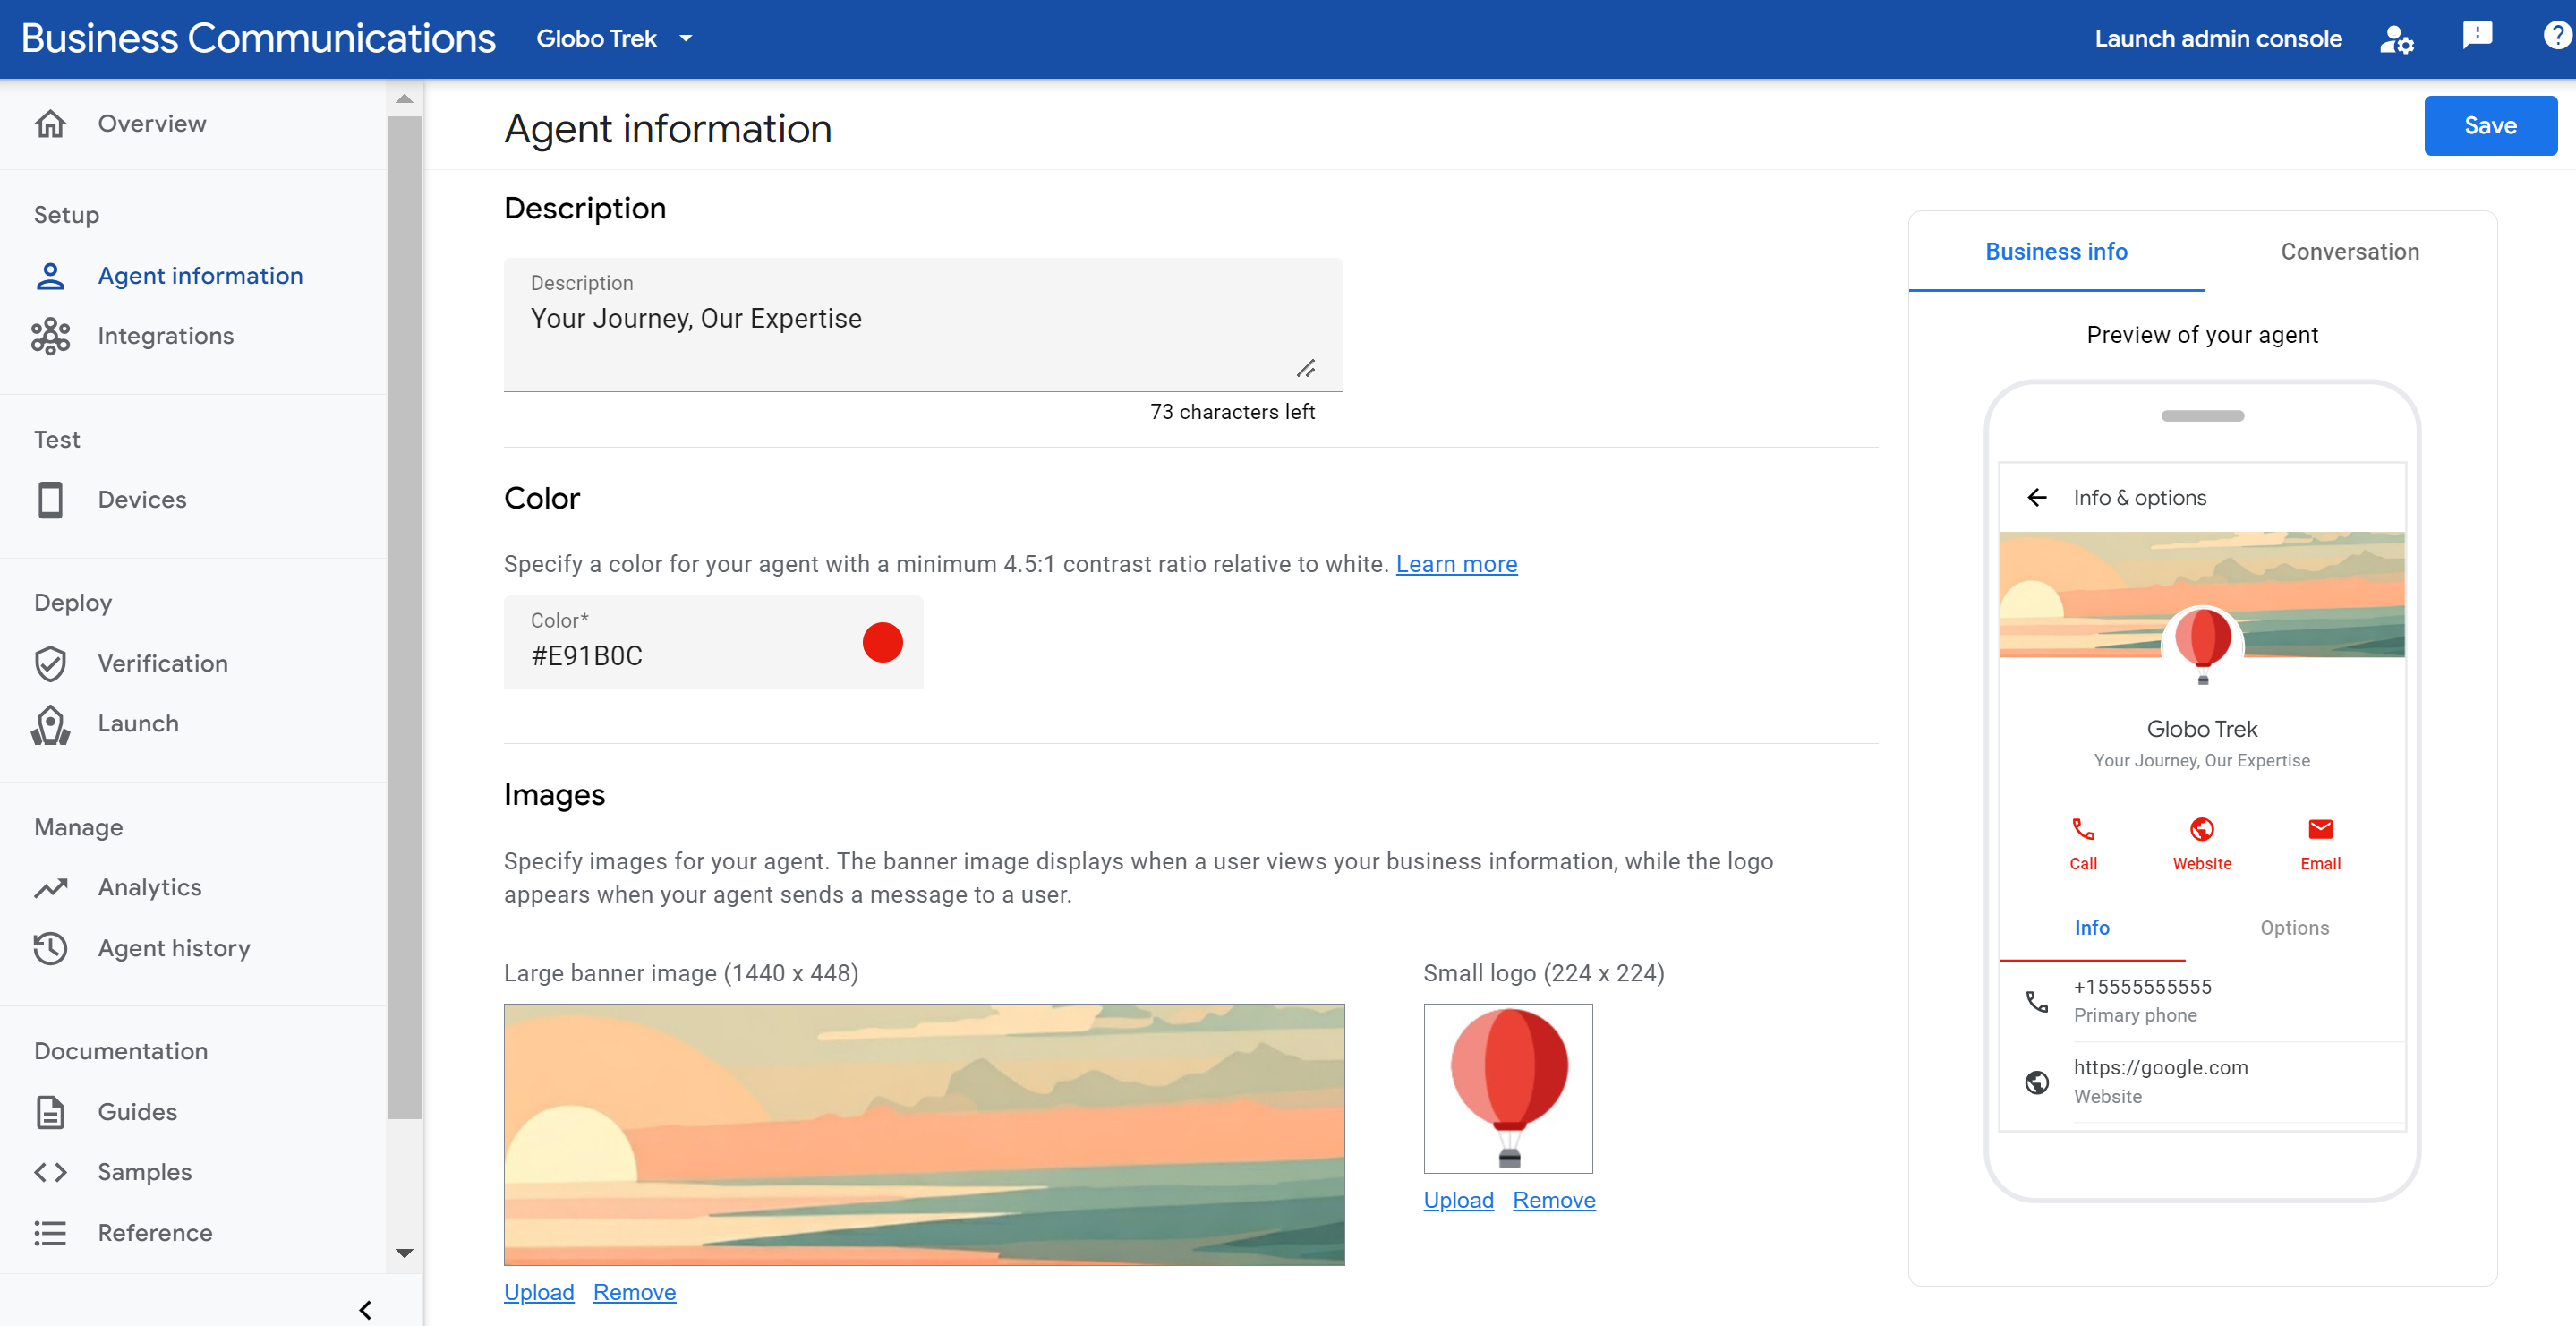Click the color swatch #E91B0C
The width and height of the screenshot is (2576, 1326).
[x=881, y=643]
